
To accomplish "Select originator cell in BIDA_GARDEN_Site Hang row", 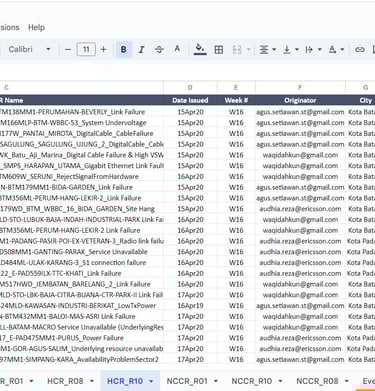I will pyautogui.click(x=300, y=209).
